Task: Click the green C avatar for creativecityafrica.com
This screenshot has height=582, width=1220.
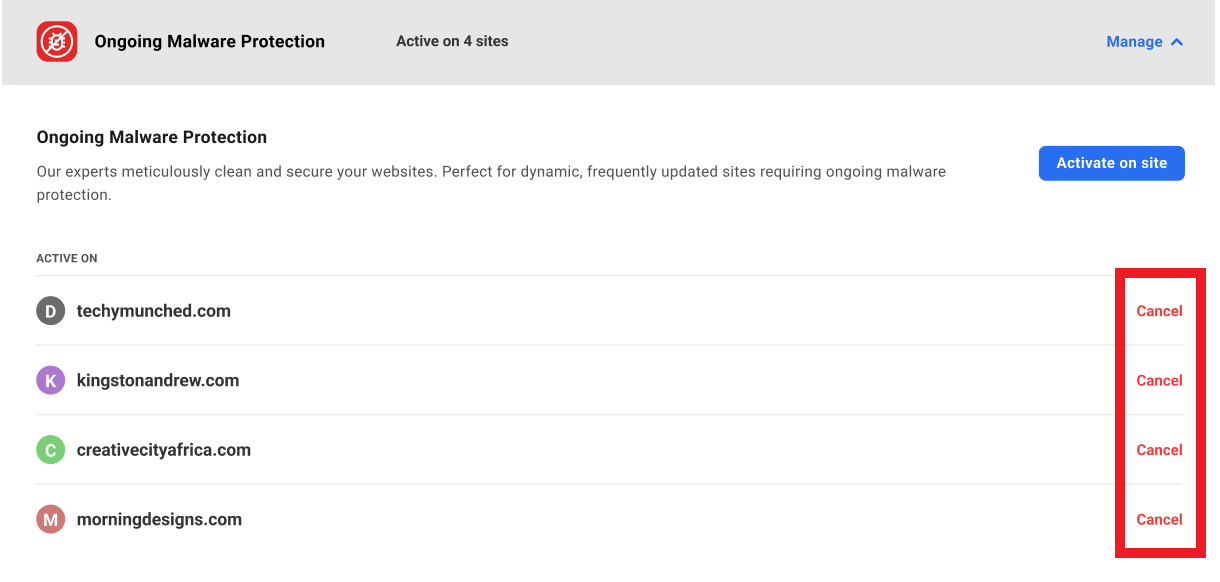Action: pyautogui.click(x=51, y=450)
